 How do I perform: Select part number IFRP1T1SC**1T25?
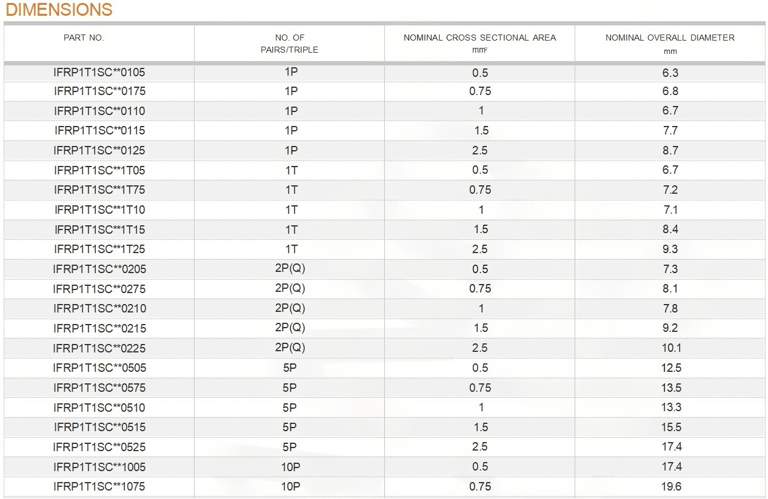99,249
